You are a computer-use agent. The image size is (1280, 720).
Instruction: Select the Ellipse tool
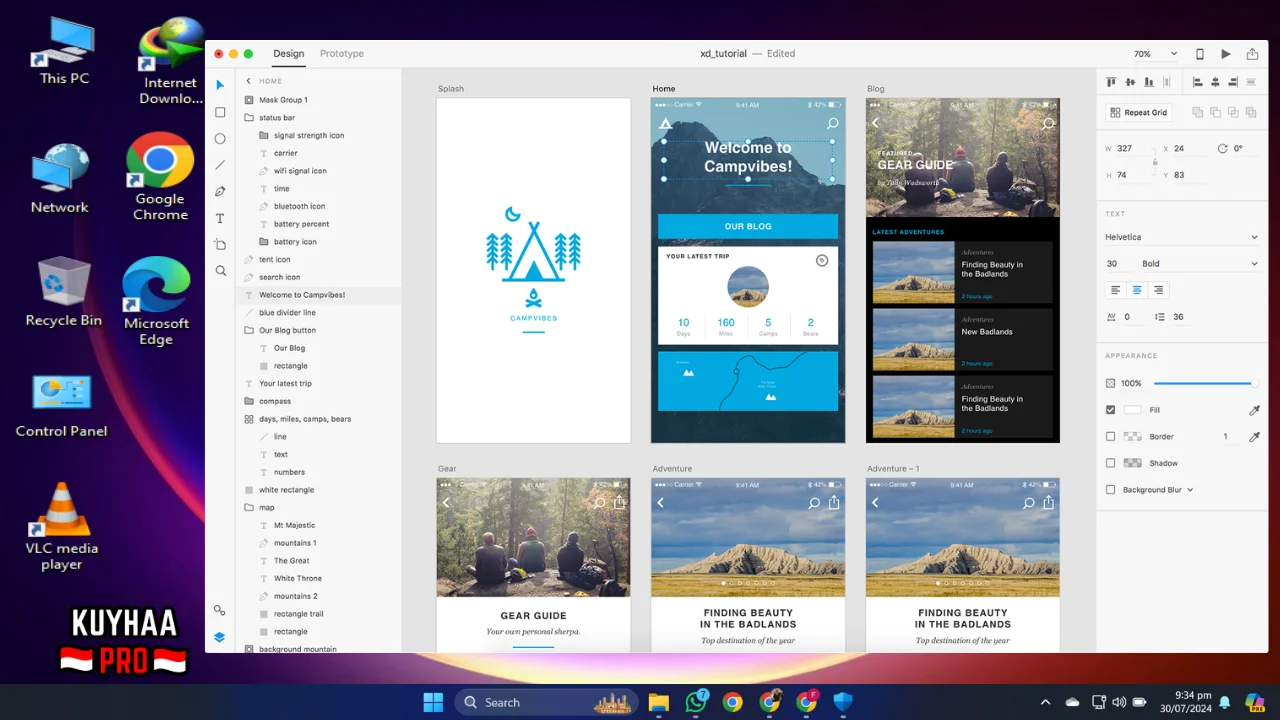(220, 139)
